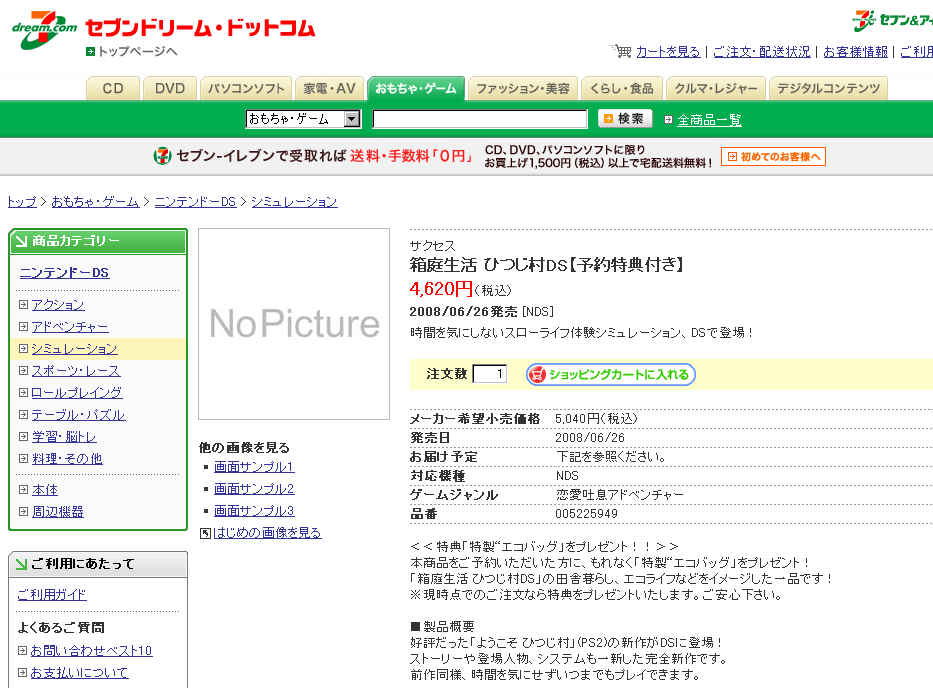Click the NoPicture product thumbnail
933x688 pixels.
(294, 324)
